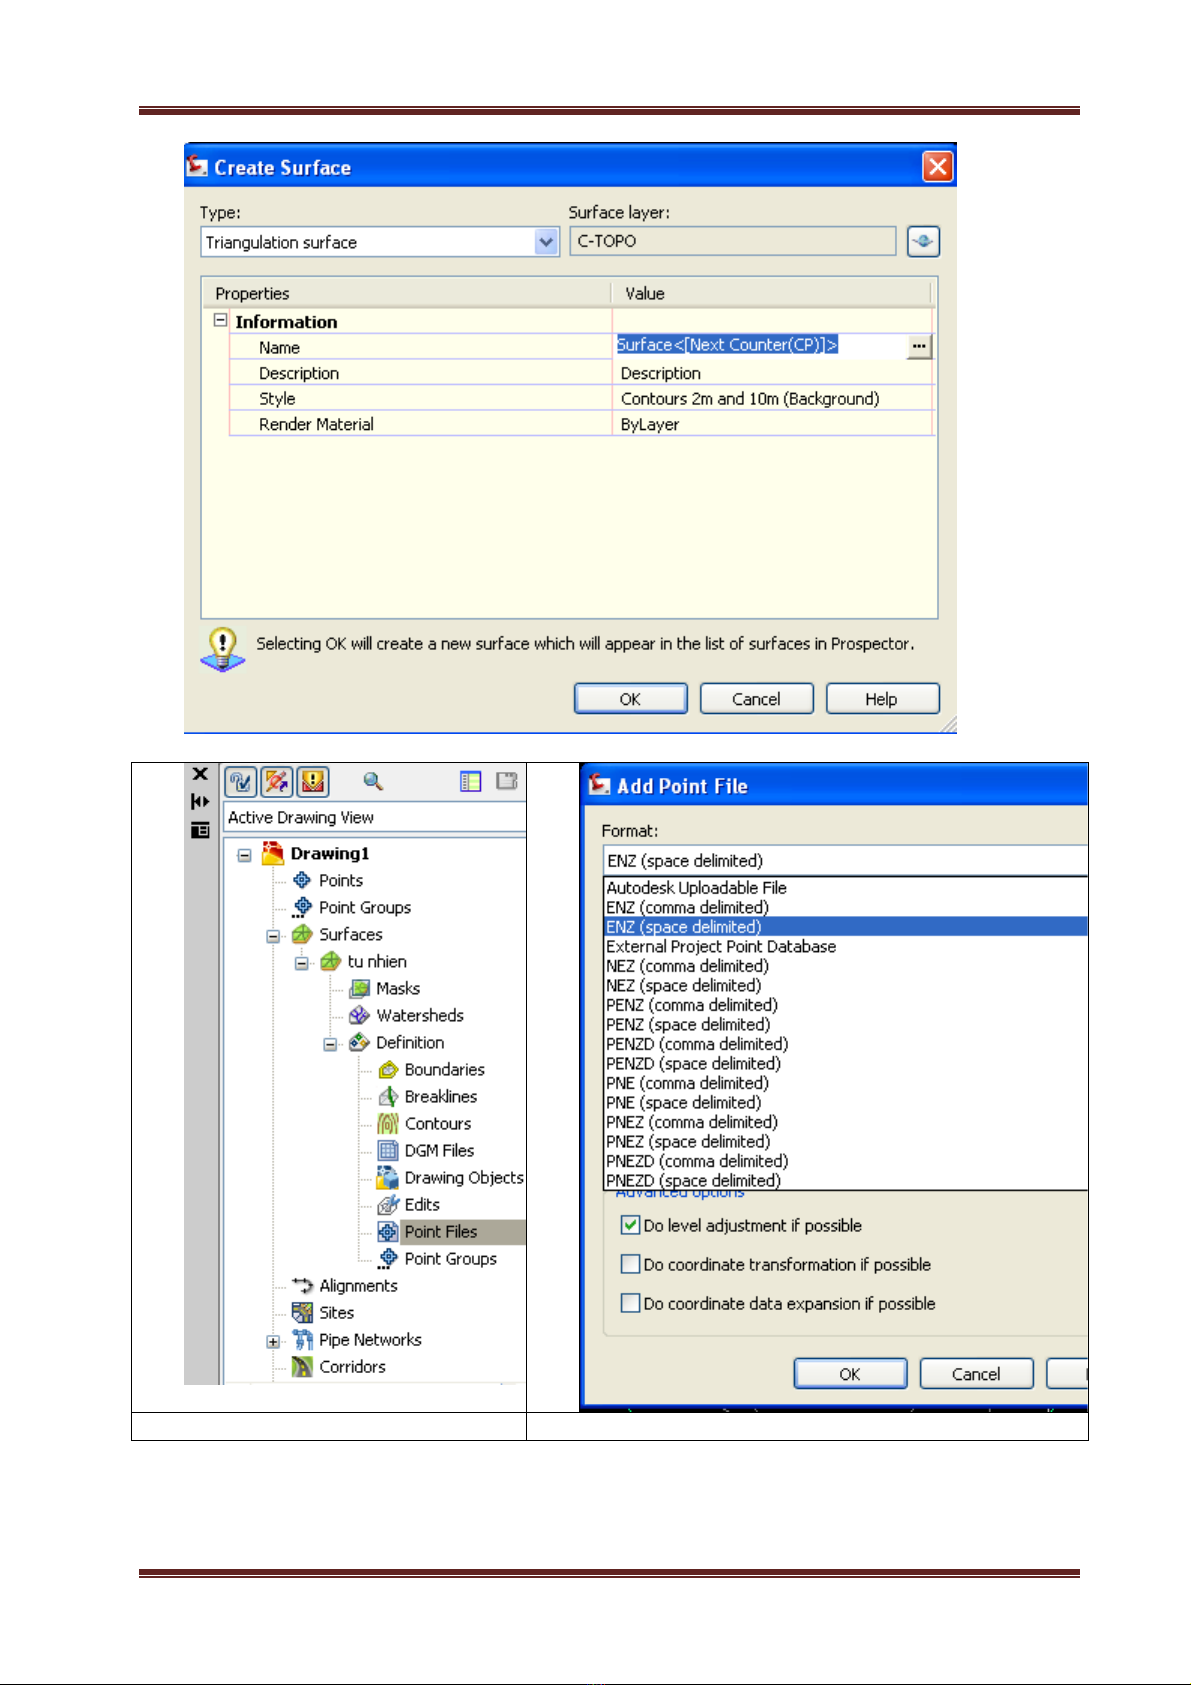Click the Breaklines icon
Screen dimensions: 1191x1685
point(388,1096)
